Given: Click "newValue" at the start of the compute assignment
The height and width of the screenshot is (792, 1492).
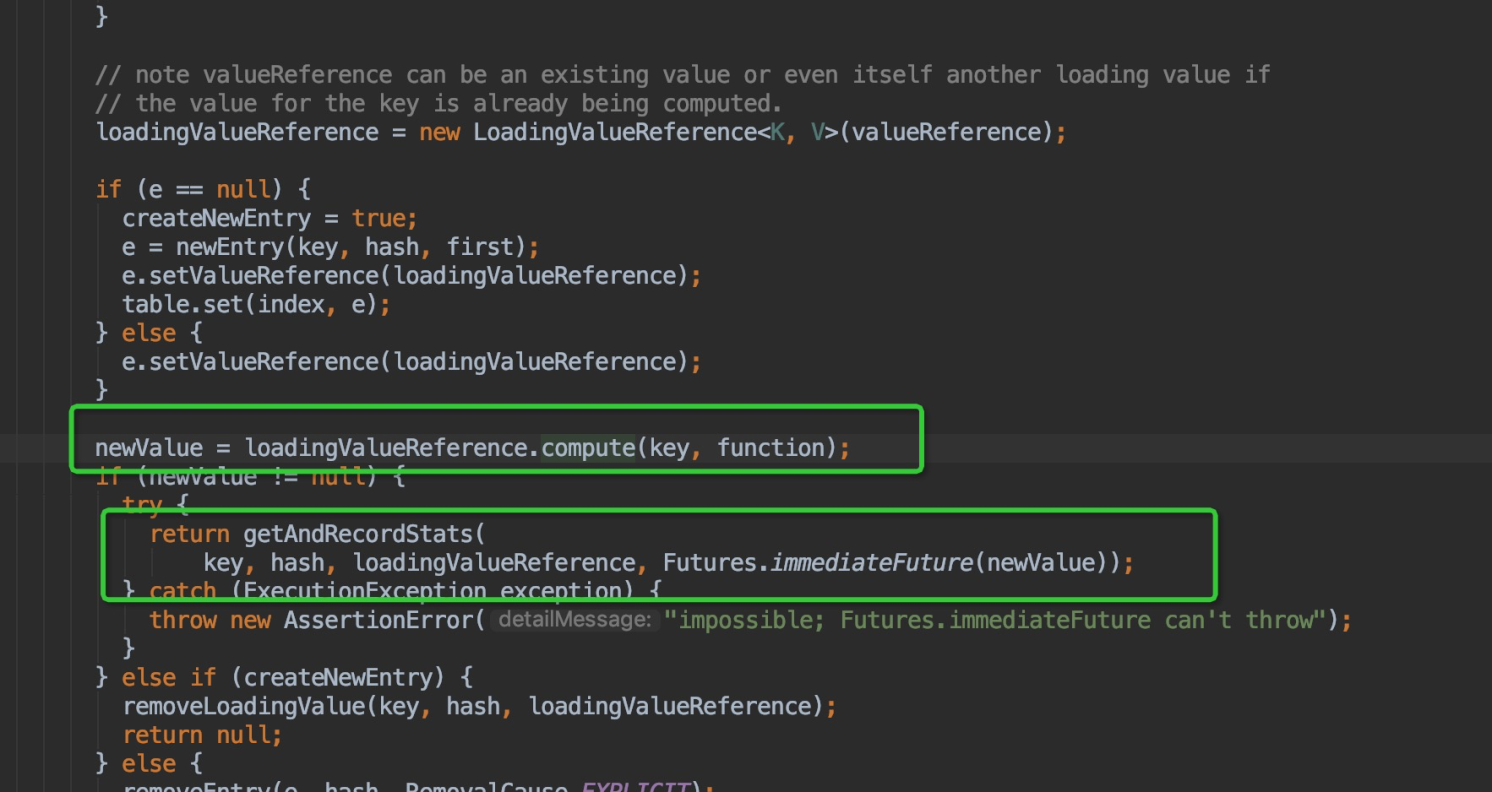Looking at the screenshot, I should tap(149, 448).
